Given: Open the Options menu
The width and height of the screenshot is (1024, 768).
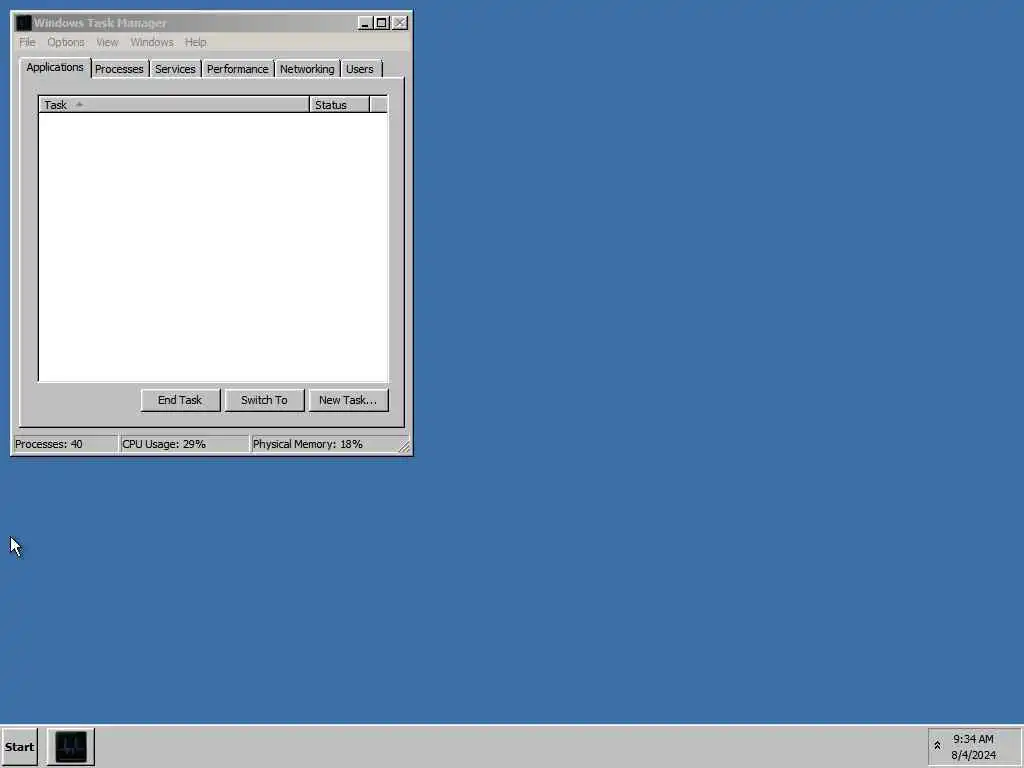Looking at the screenshot, I should [x=65, y=42].
